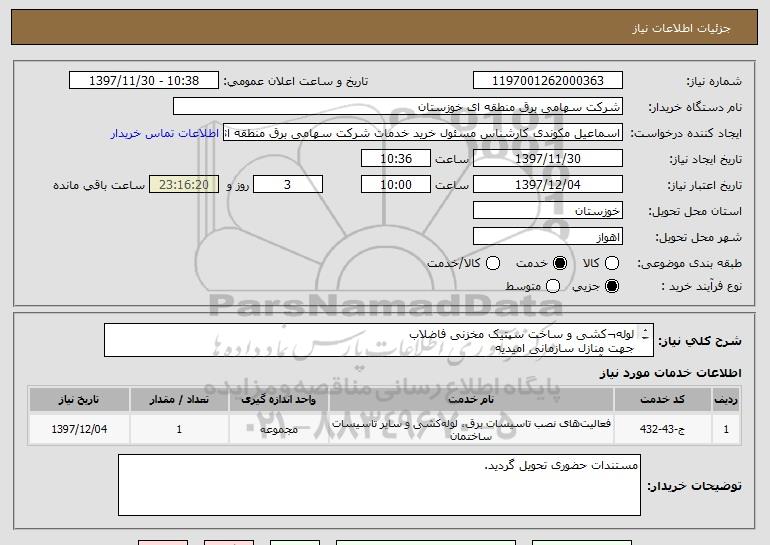The width and height of the screenshot is (770, 545).
Task: Select the کالا radio button
Action: pos(613,263)
